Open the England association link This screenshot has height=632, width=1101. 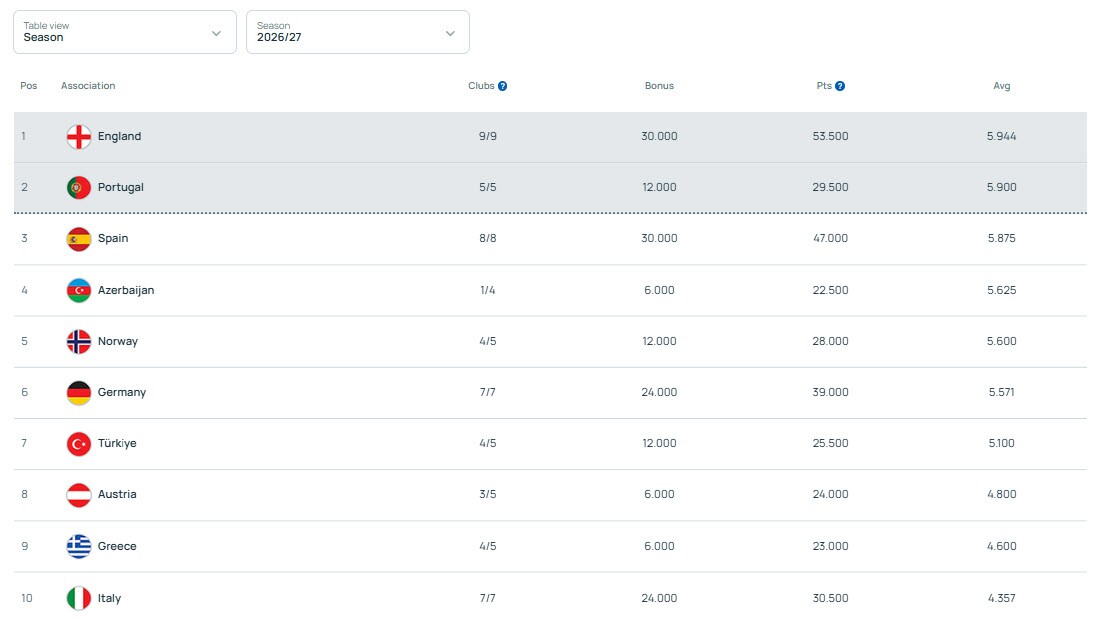pos(119,136)
